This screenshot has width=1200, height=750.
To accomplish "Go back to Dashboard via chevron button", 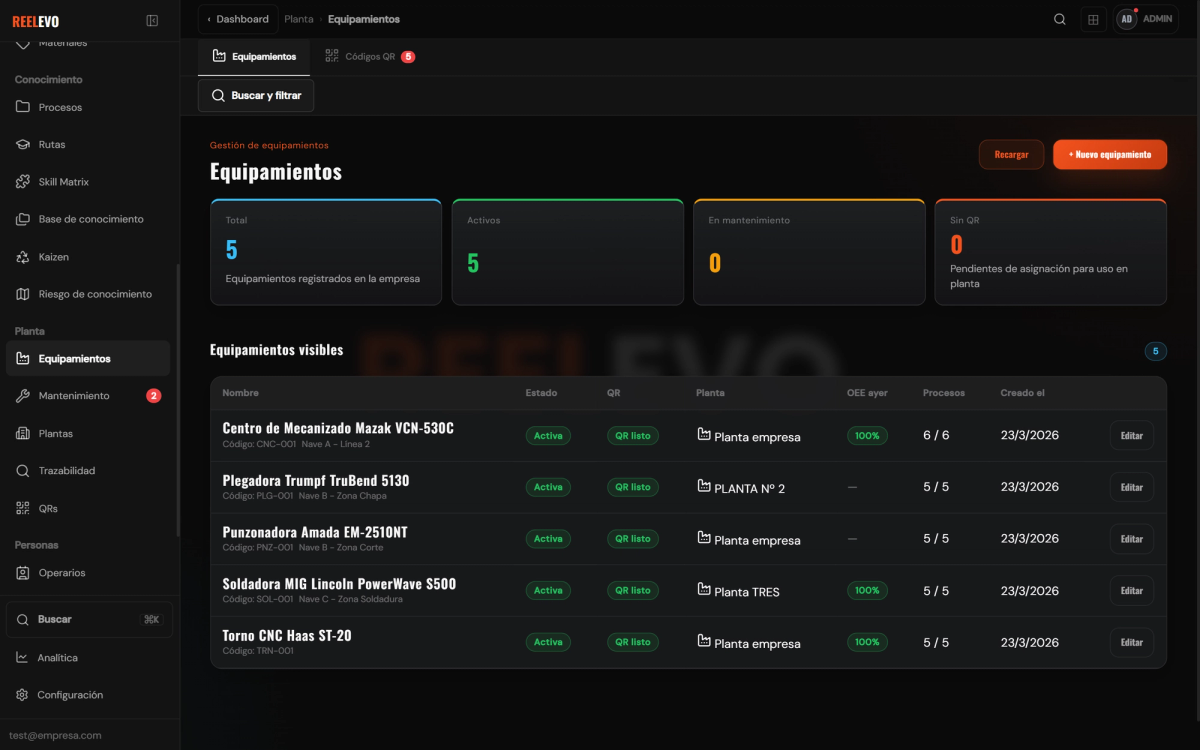I will (x=238, y=19).
